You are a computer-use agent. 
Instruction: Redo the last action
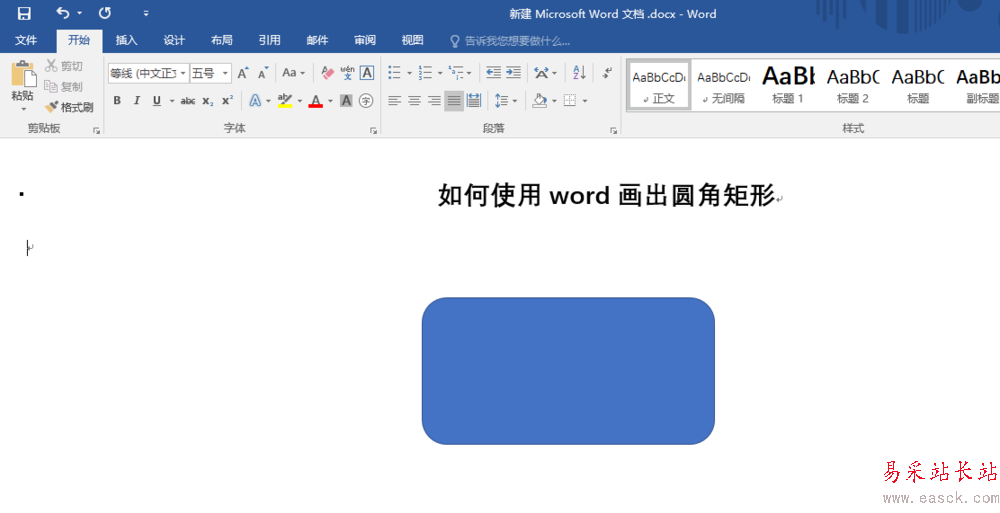pyautogui.click(x=105, y=13)
